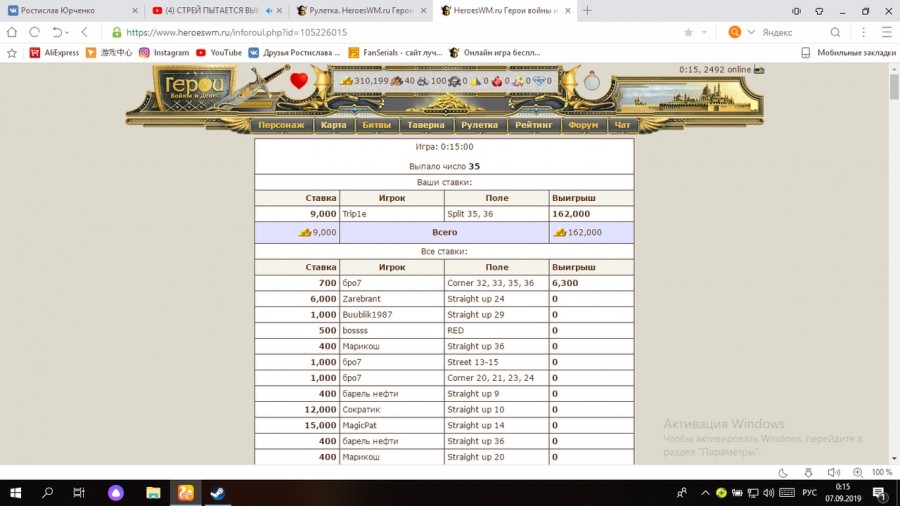Click the Яндекс search field
Screen dimensions: 900x506
[792, 32]
